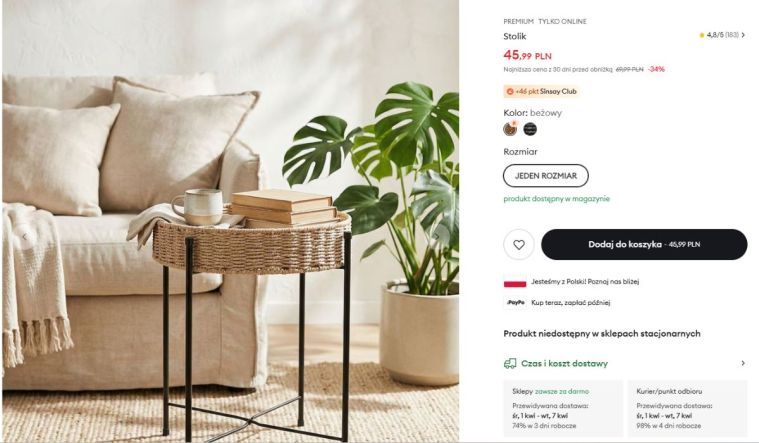Click Kup teraz, zapłać później link
Image resolution: width=759 pixels, height=443 pixels.
[570, 303]
